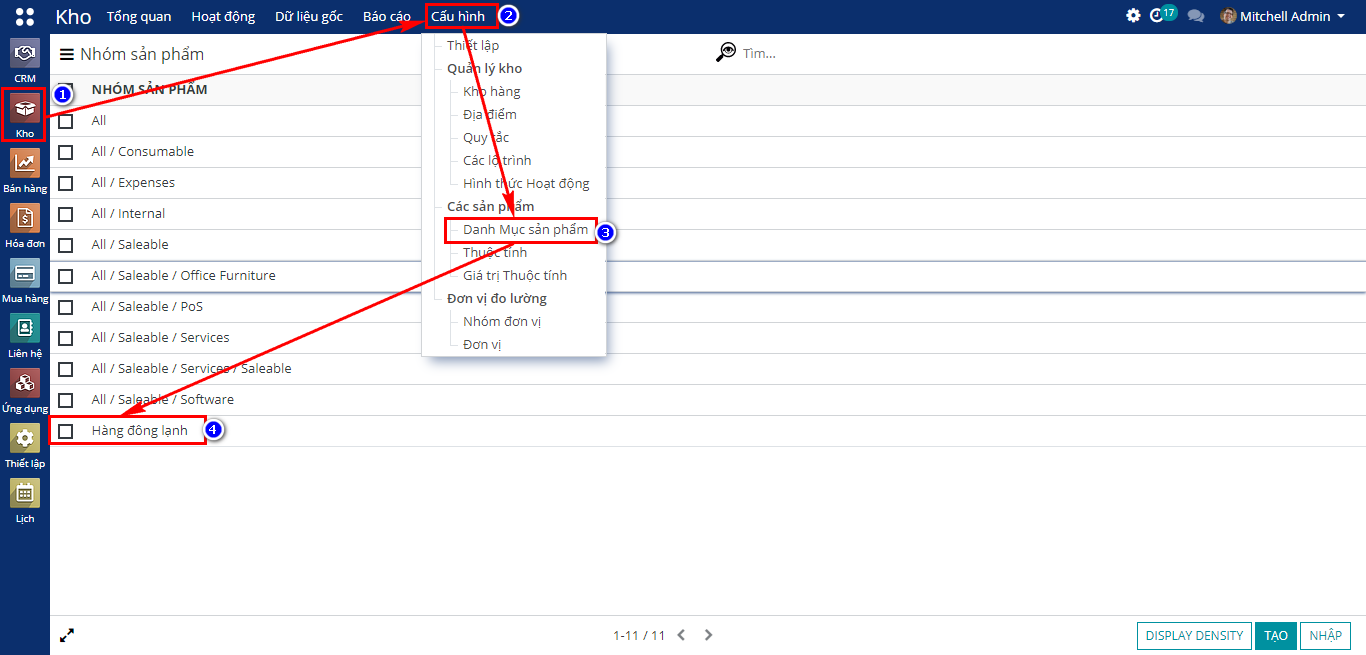Click the hamburger icon beside Nhóm sản phẩm
This screenshot has width=1366, height=655.
click(67, 54)
